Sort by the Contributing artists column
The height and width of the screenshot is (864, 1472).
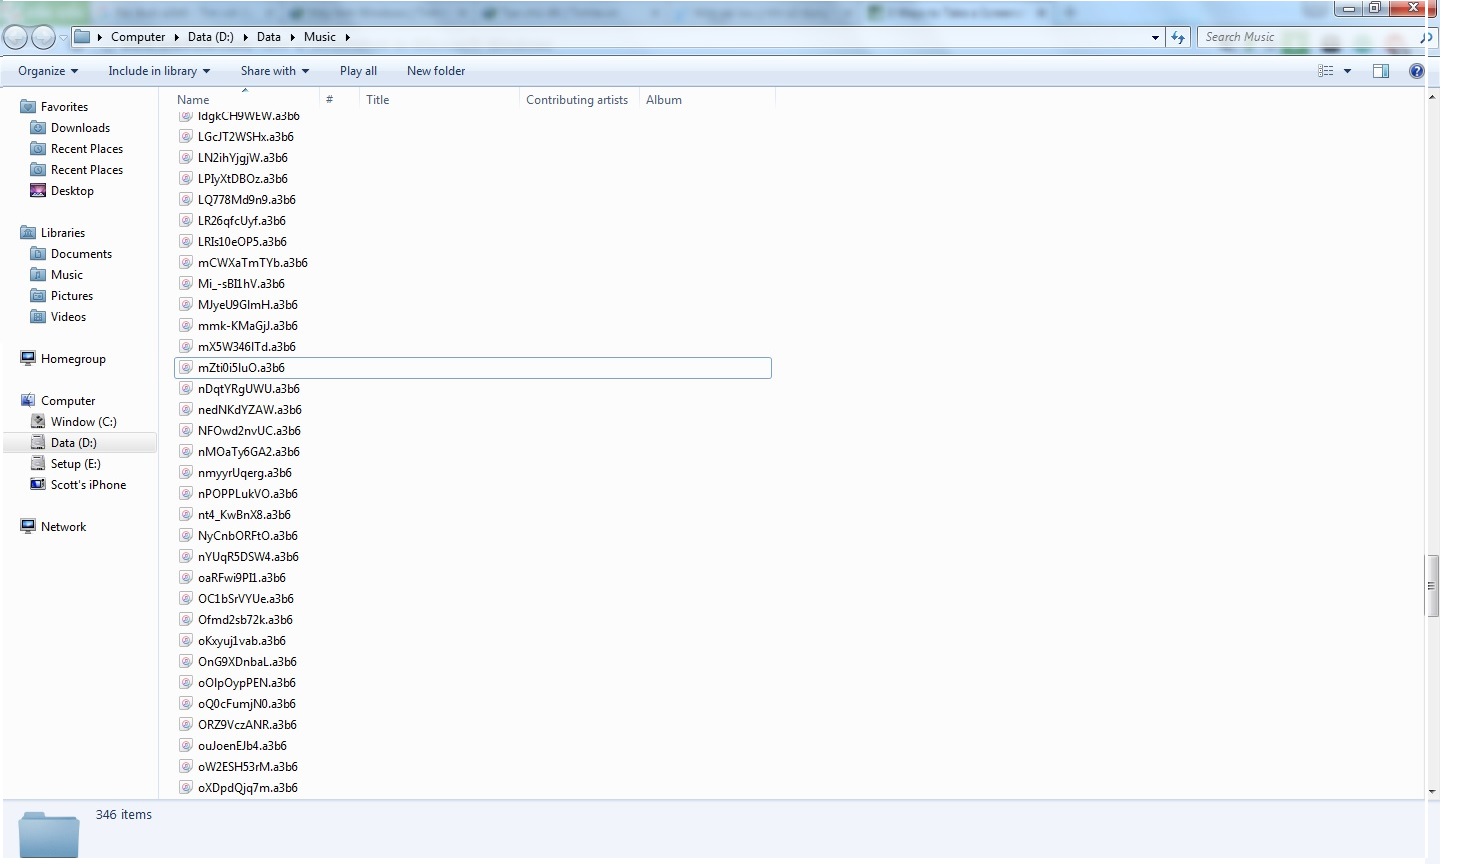(x=577, y=100)
